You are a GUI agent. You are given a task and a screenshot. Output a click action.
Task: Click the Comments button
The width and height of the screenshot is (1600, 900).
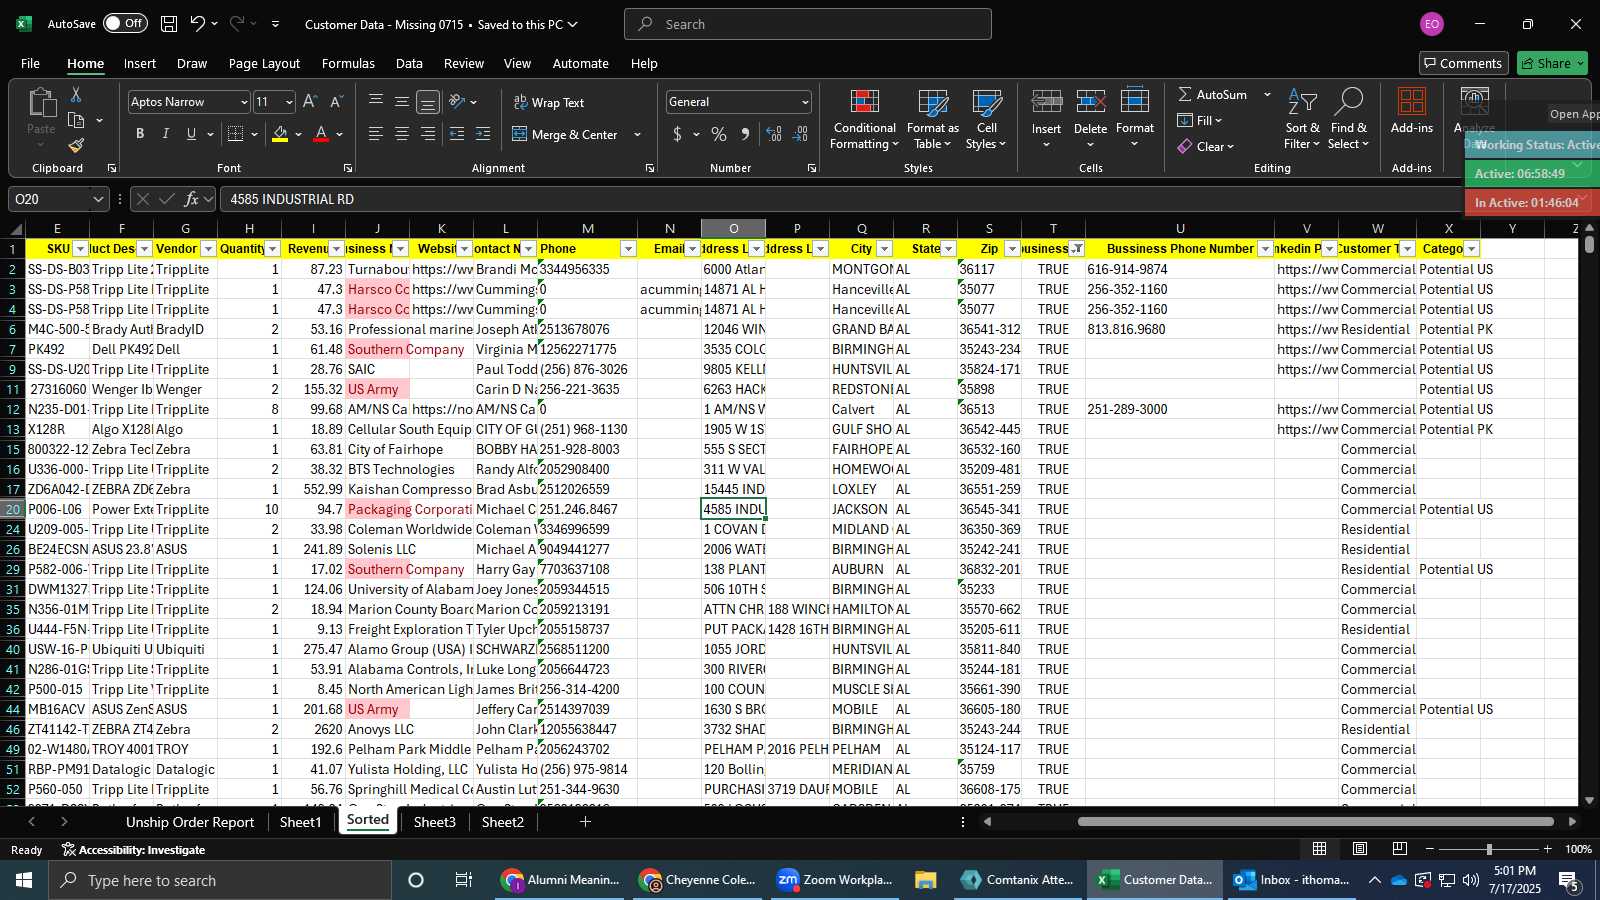pyautogui.click(x=1462, y=63)
